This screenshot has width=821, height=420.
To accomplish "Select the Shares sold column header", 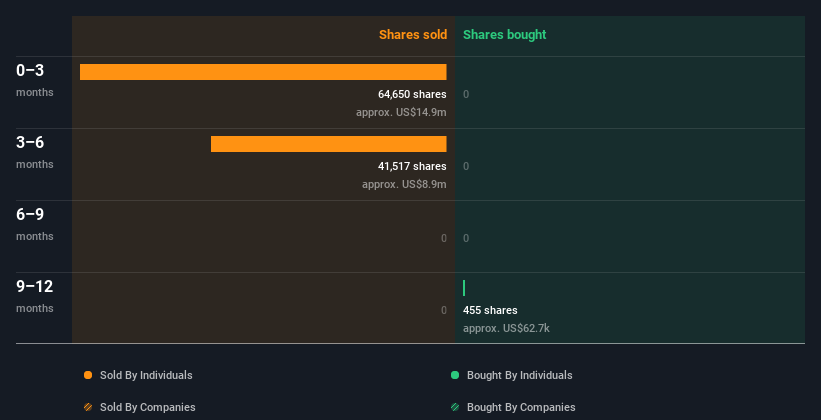I will tap(412, 35).
